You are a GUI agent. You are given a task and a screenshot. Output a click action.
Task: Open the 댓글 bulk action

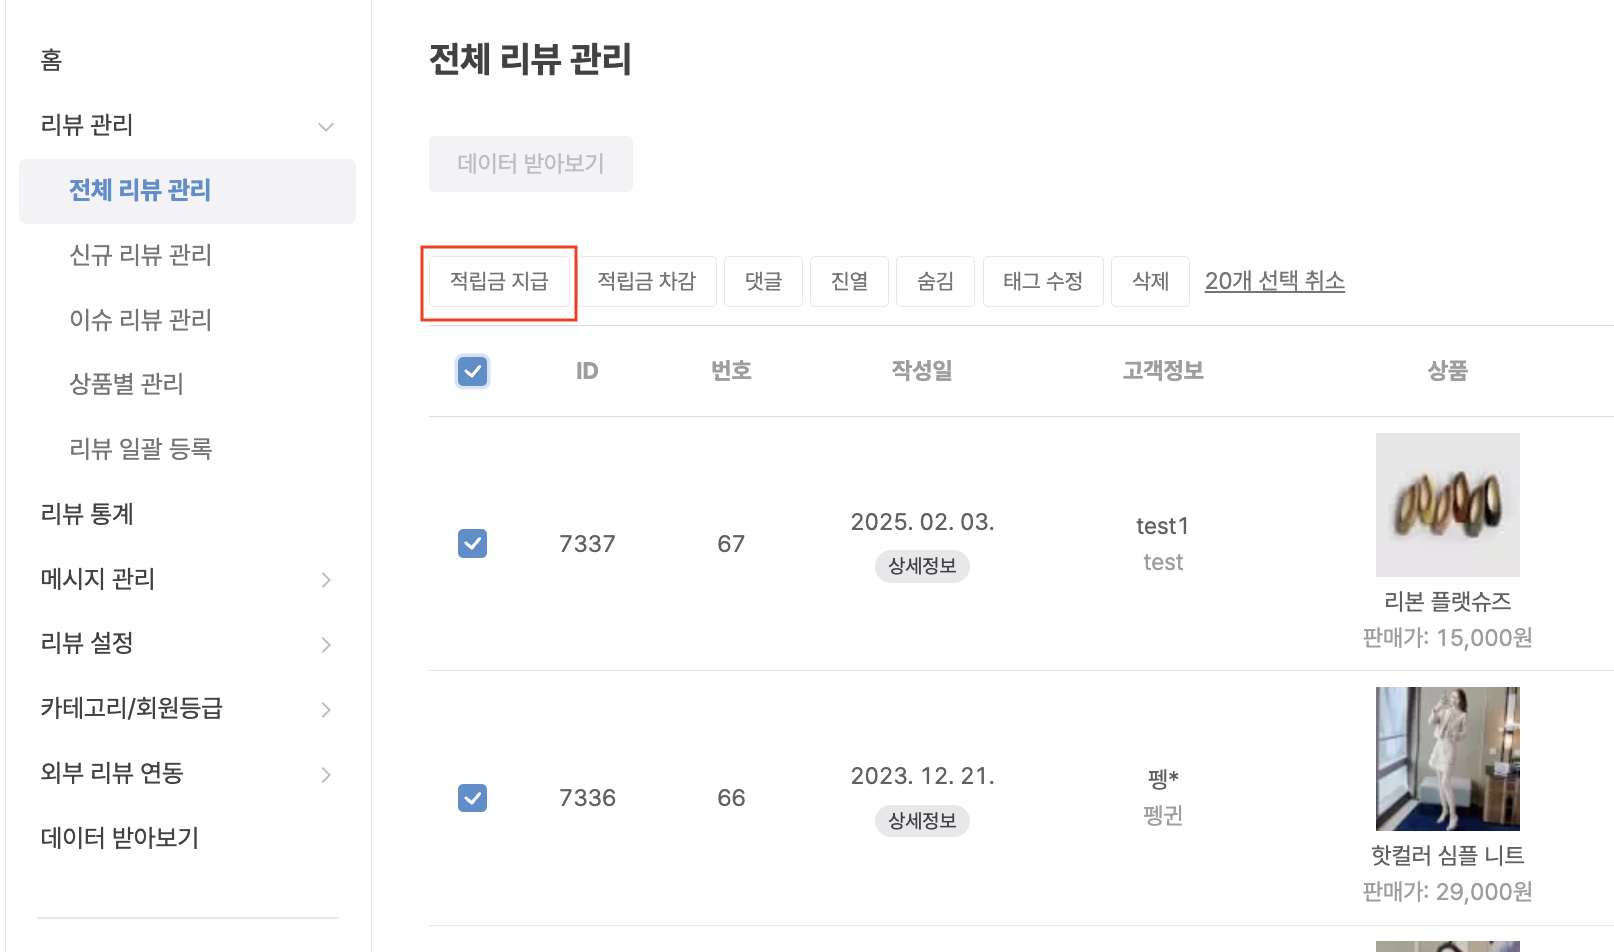pos(763,282)
